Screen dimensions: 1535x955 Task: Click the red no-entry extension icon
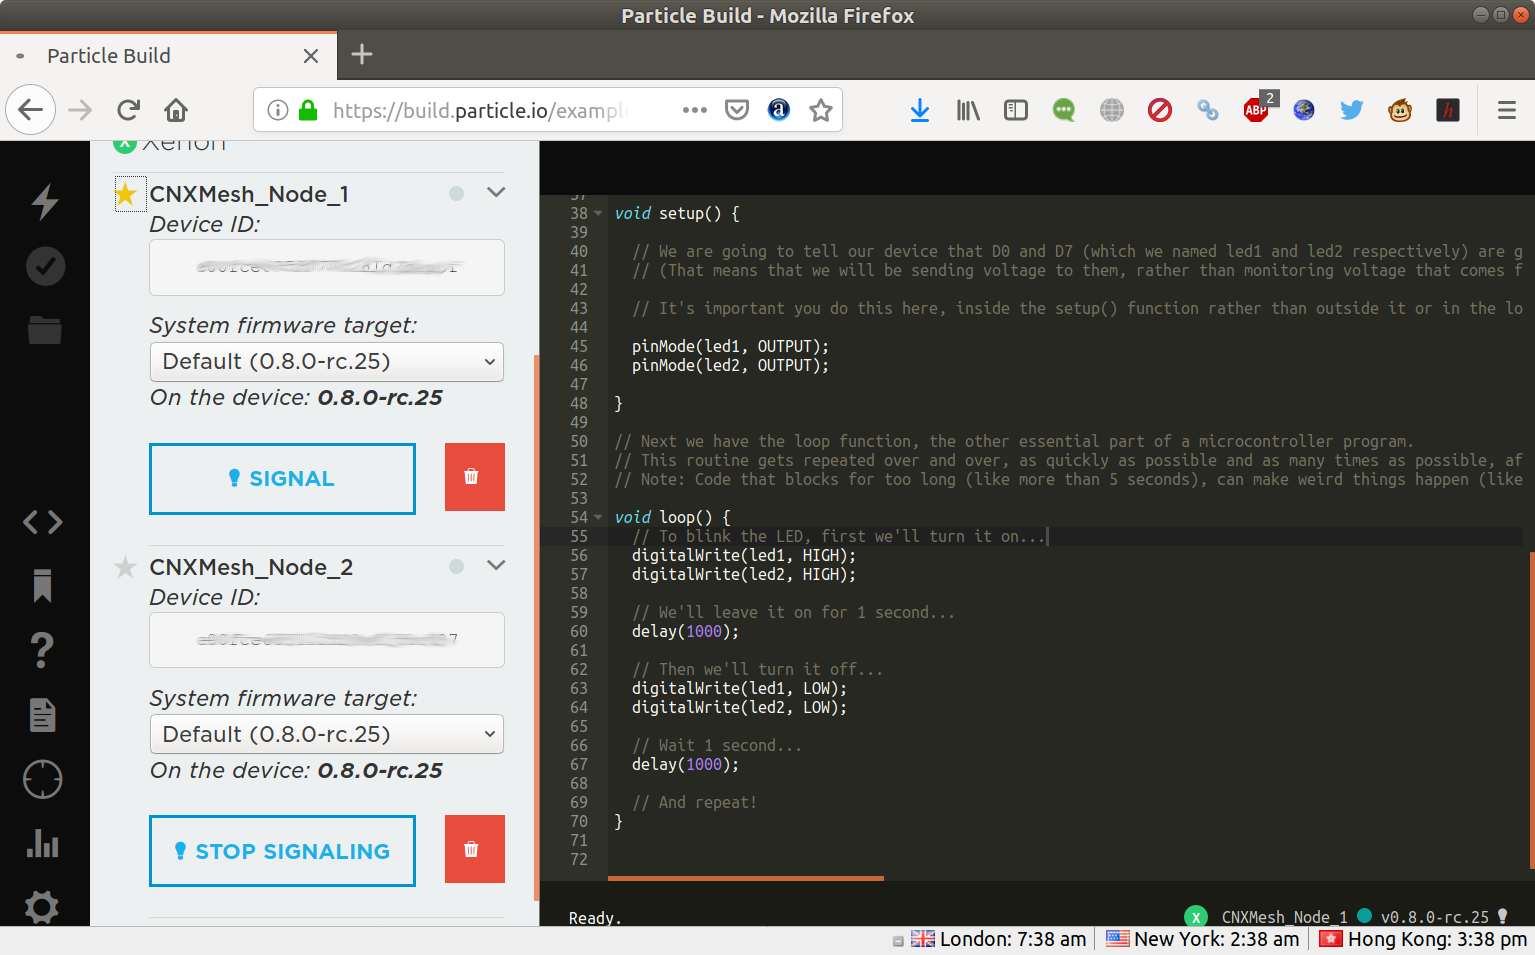click(x=1160, y=110)
